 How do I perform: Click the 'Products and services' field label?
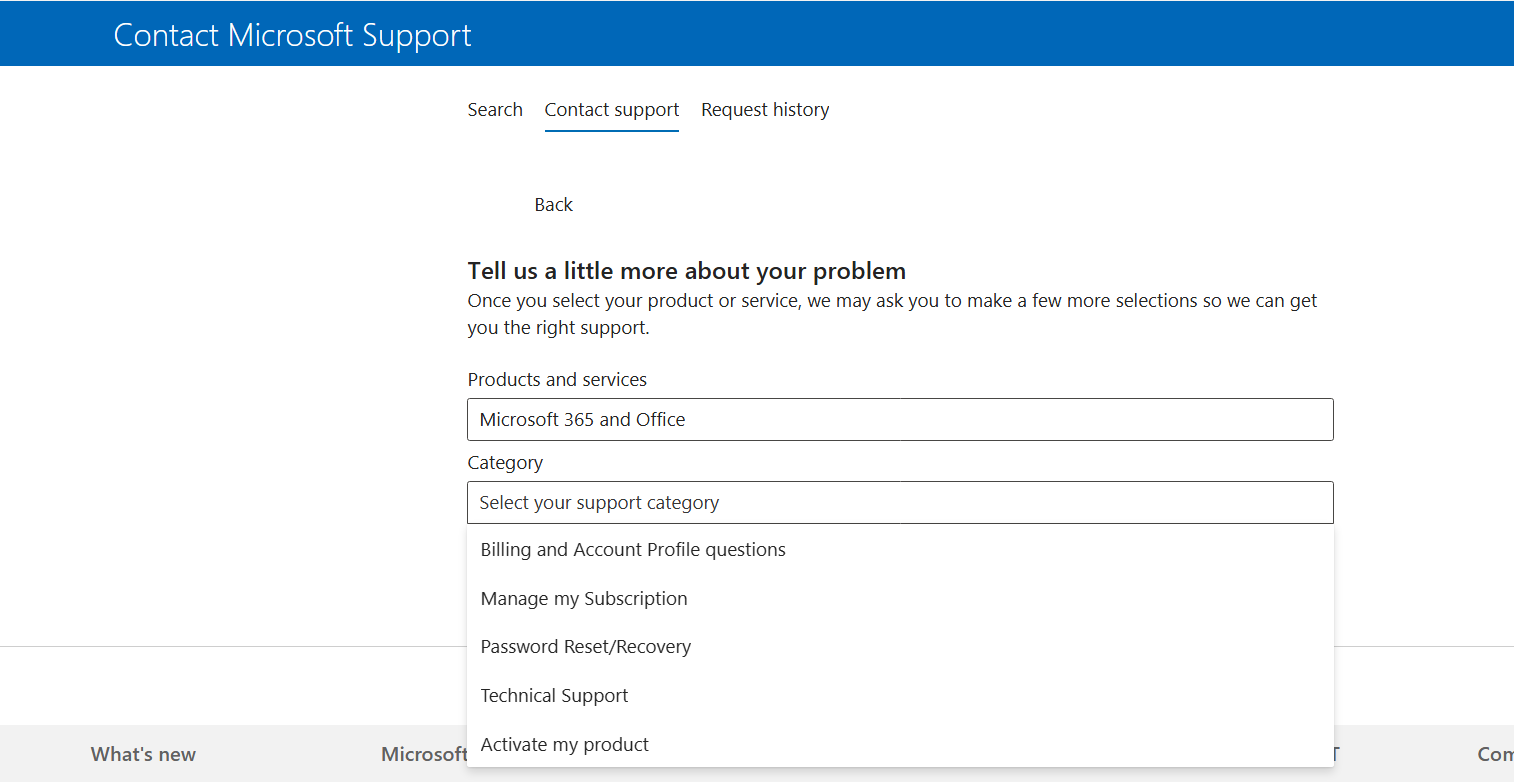(x=557, y=380)
